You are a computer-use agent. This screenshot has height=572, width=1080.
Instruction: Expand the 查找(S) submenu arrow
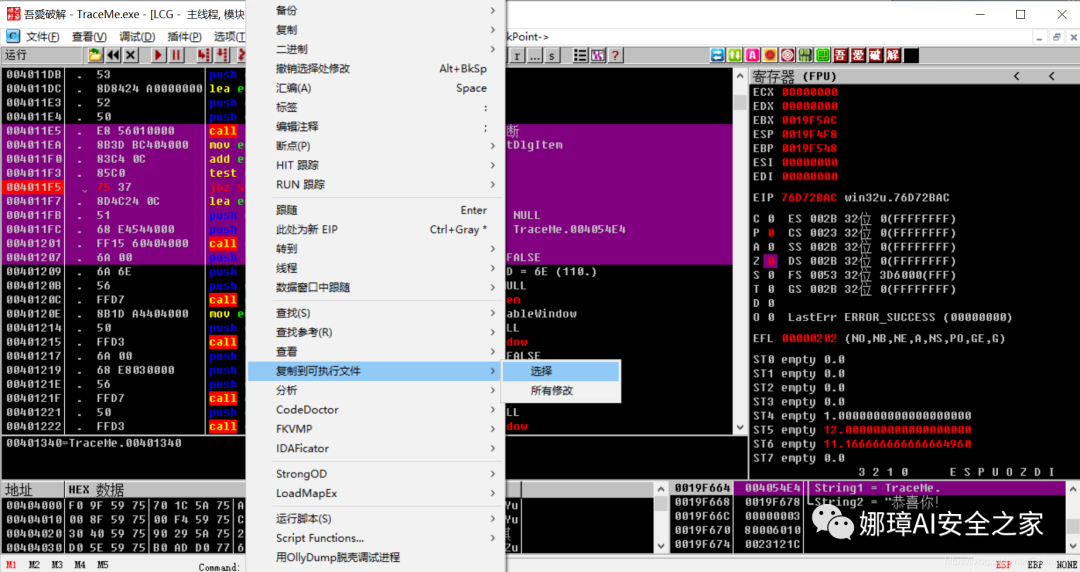(x=492, y=313)
